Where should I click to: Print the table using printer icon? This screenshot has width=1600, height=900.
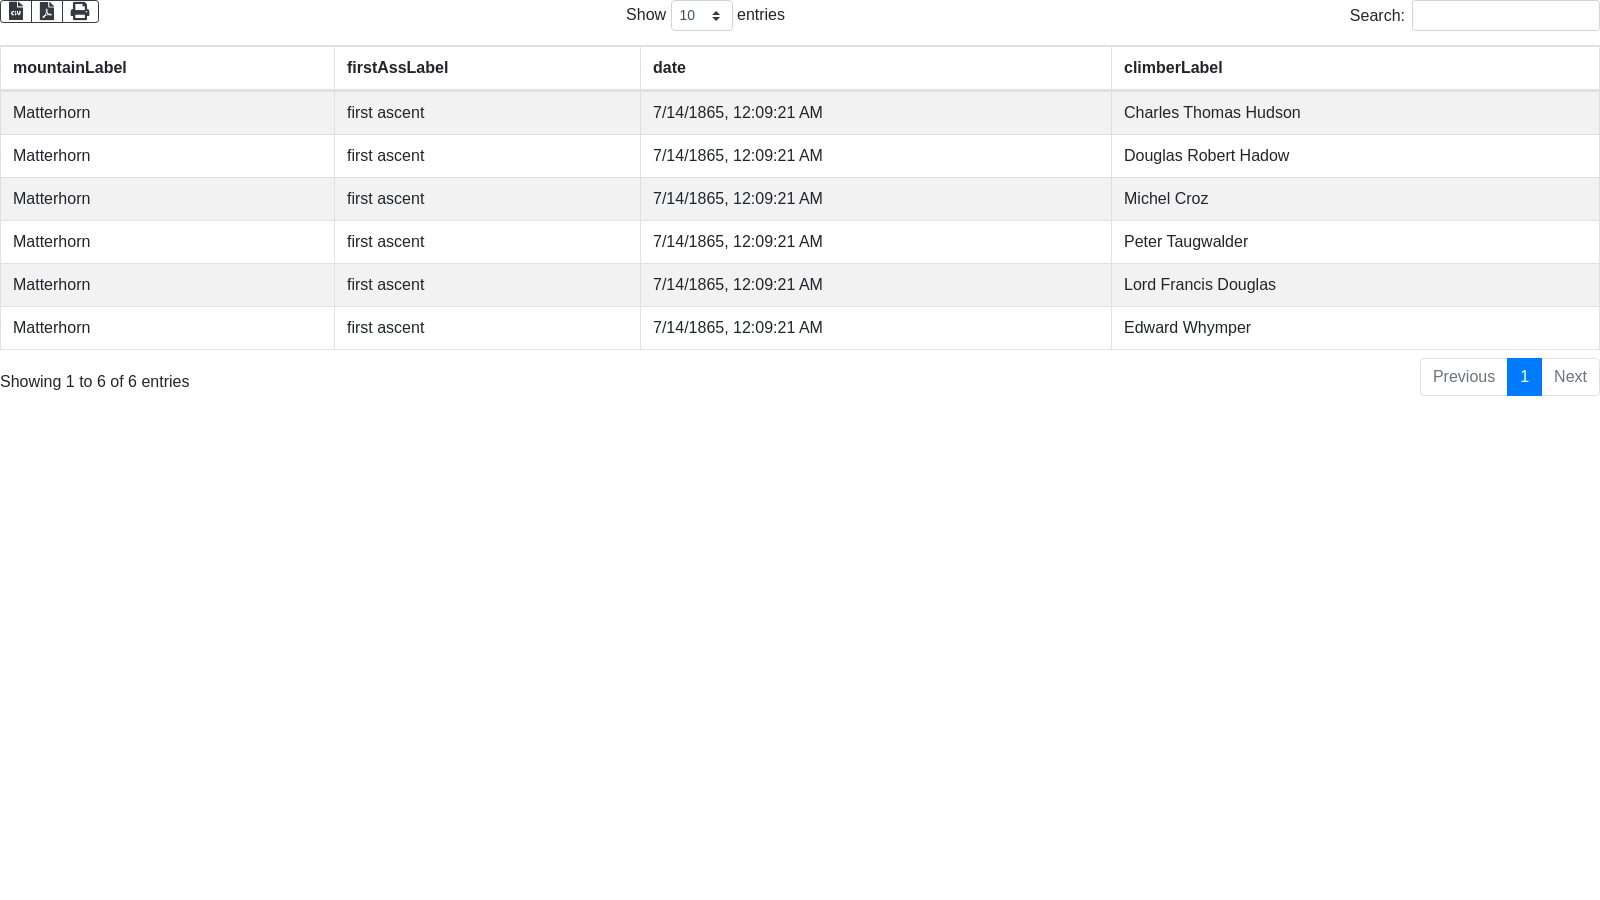(x=80, y=11)
